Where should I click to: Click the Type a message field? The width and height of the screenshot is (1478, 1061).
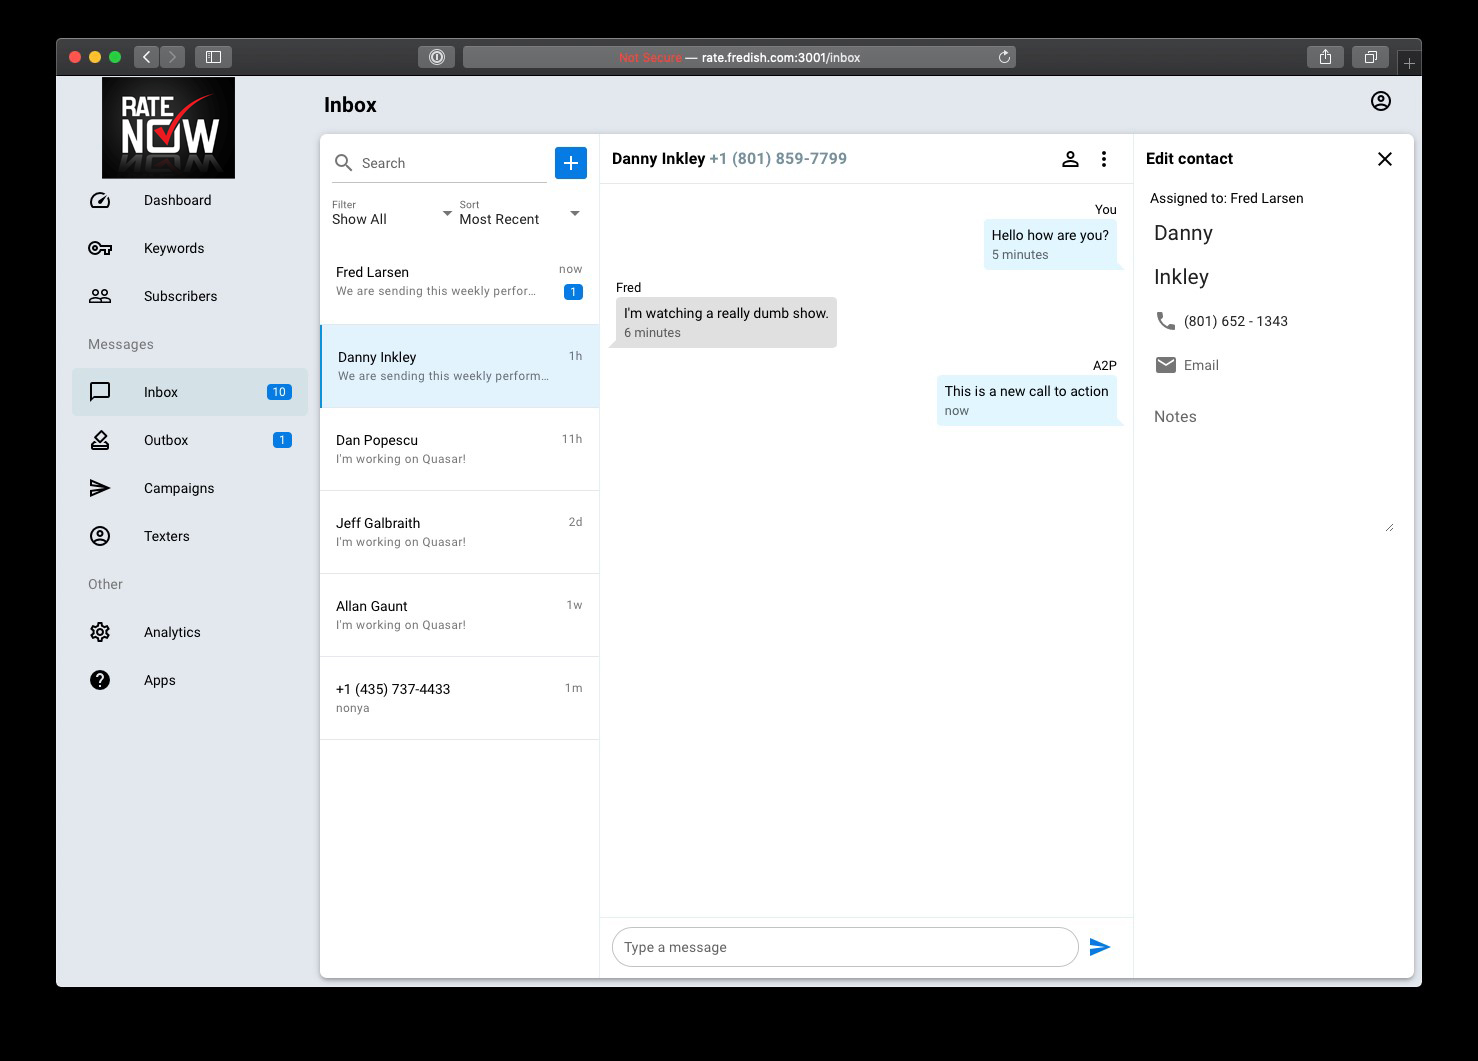click(x=845, y=947)
